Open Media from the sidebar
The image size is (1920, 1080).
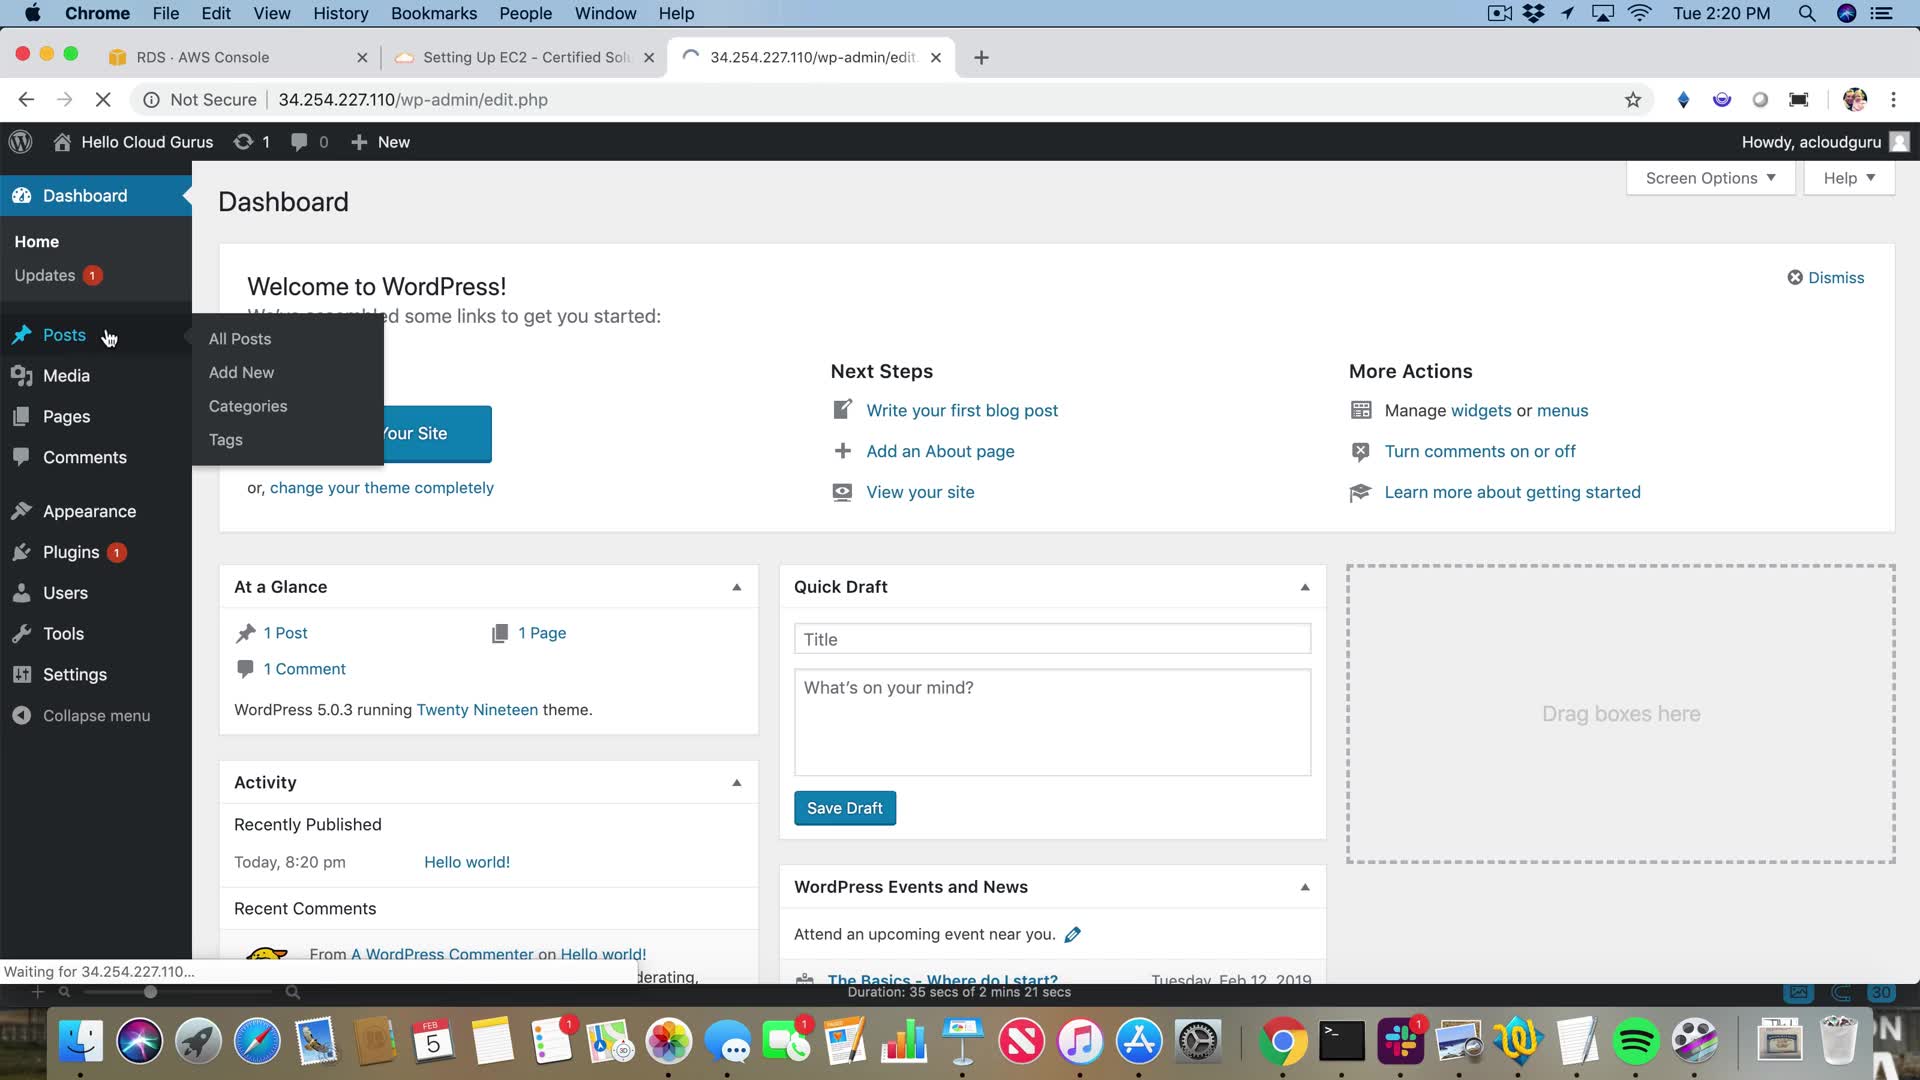coord(66,376)
